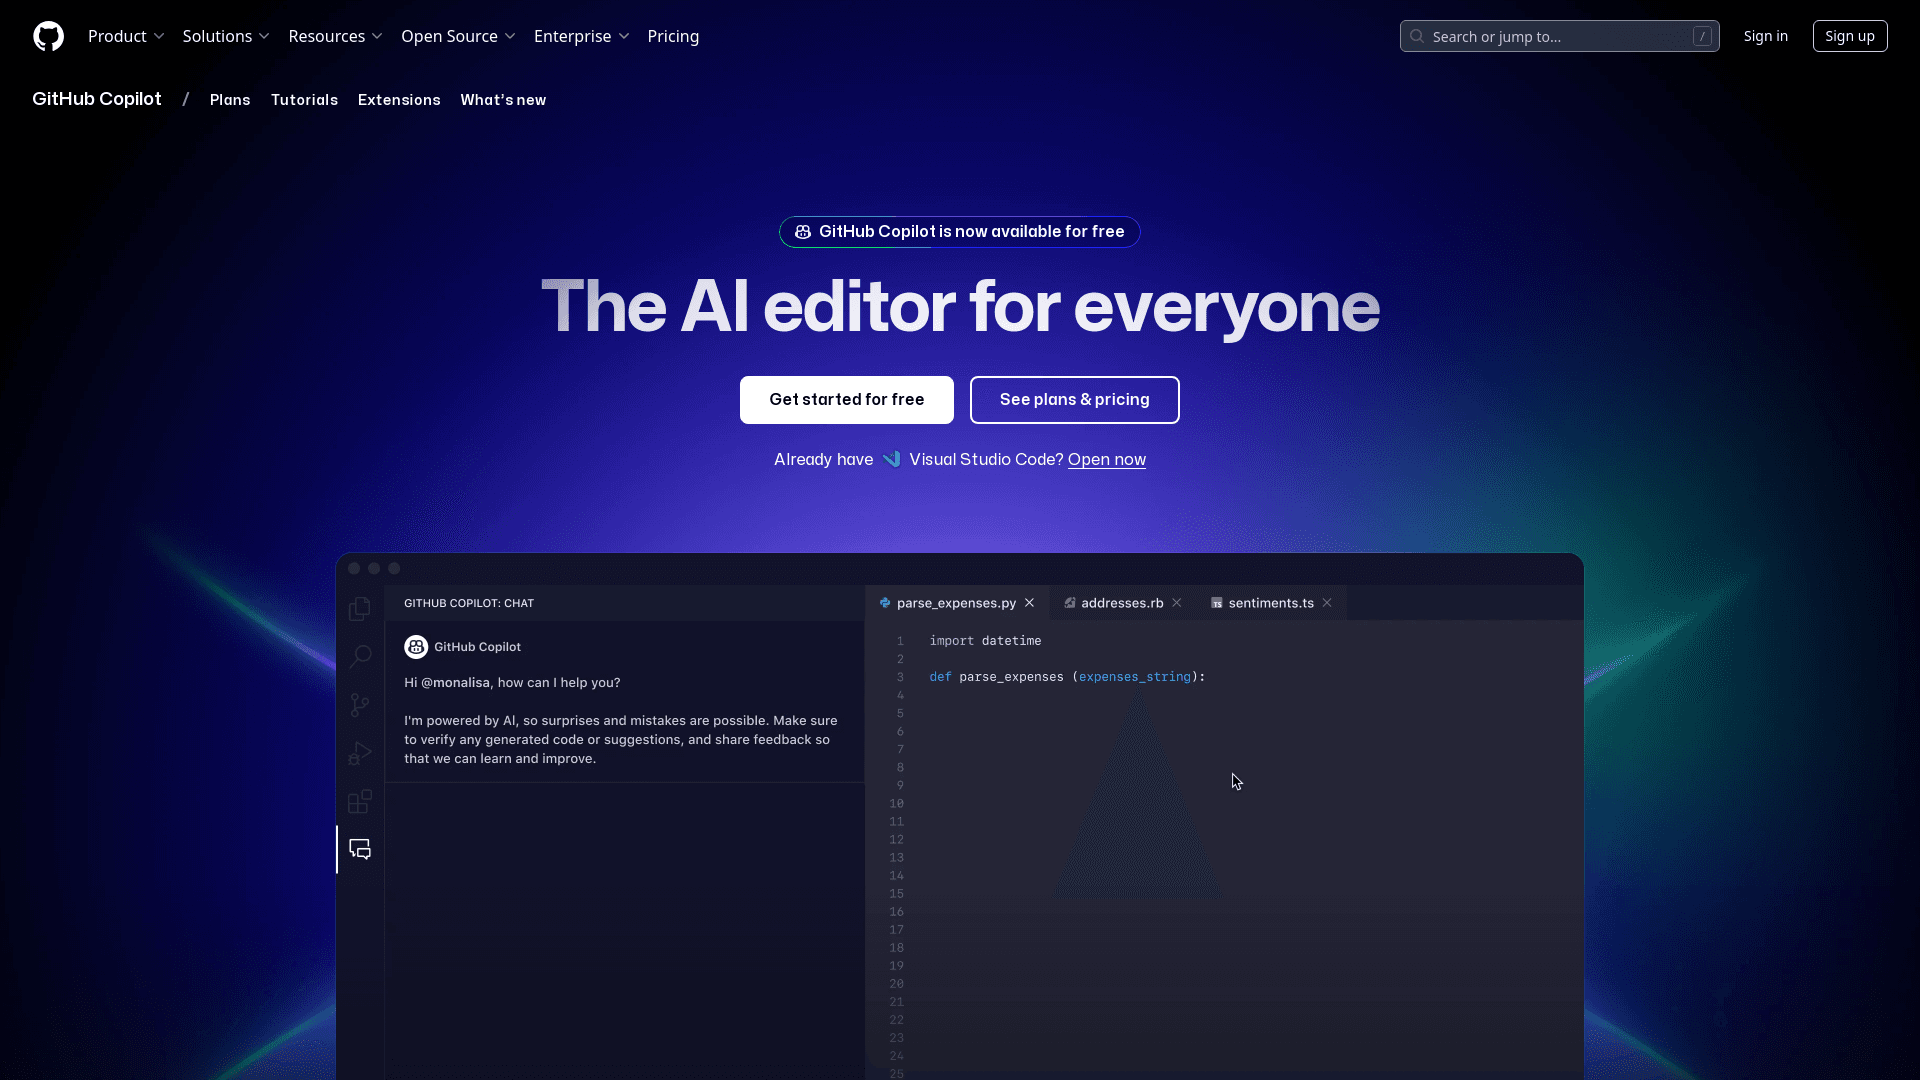Close the sentiments.ts tab

[1327, 603]
